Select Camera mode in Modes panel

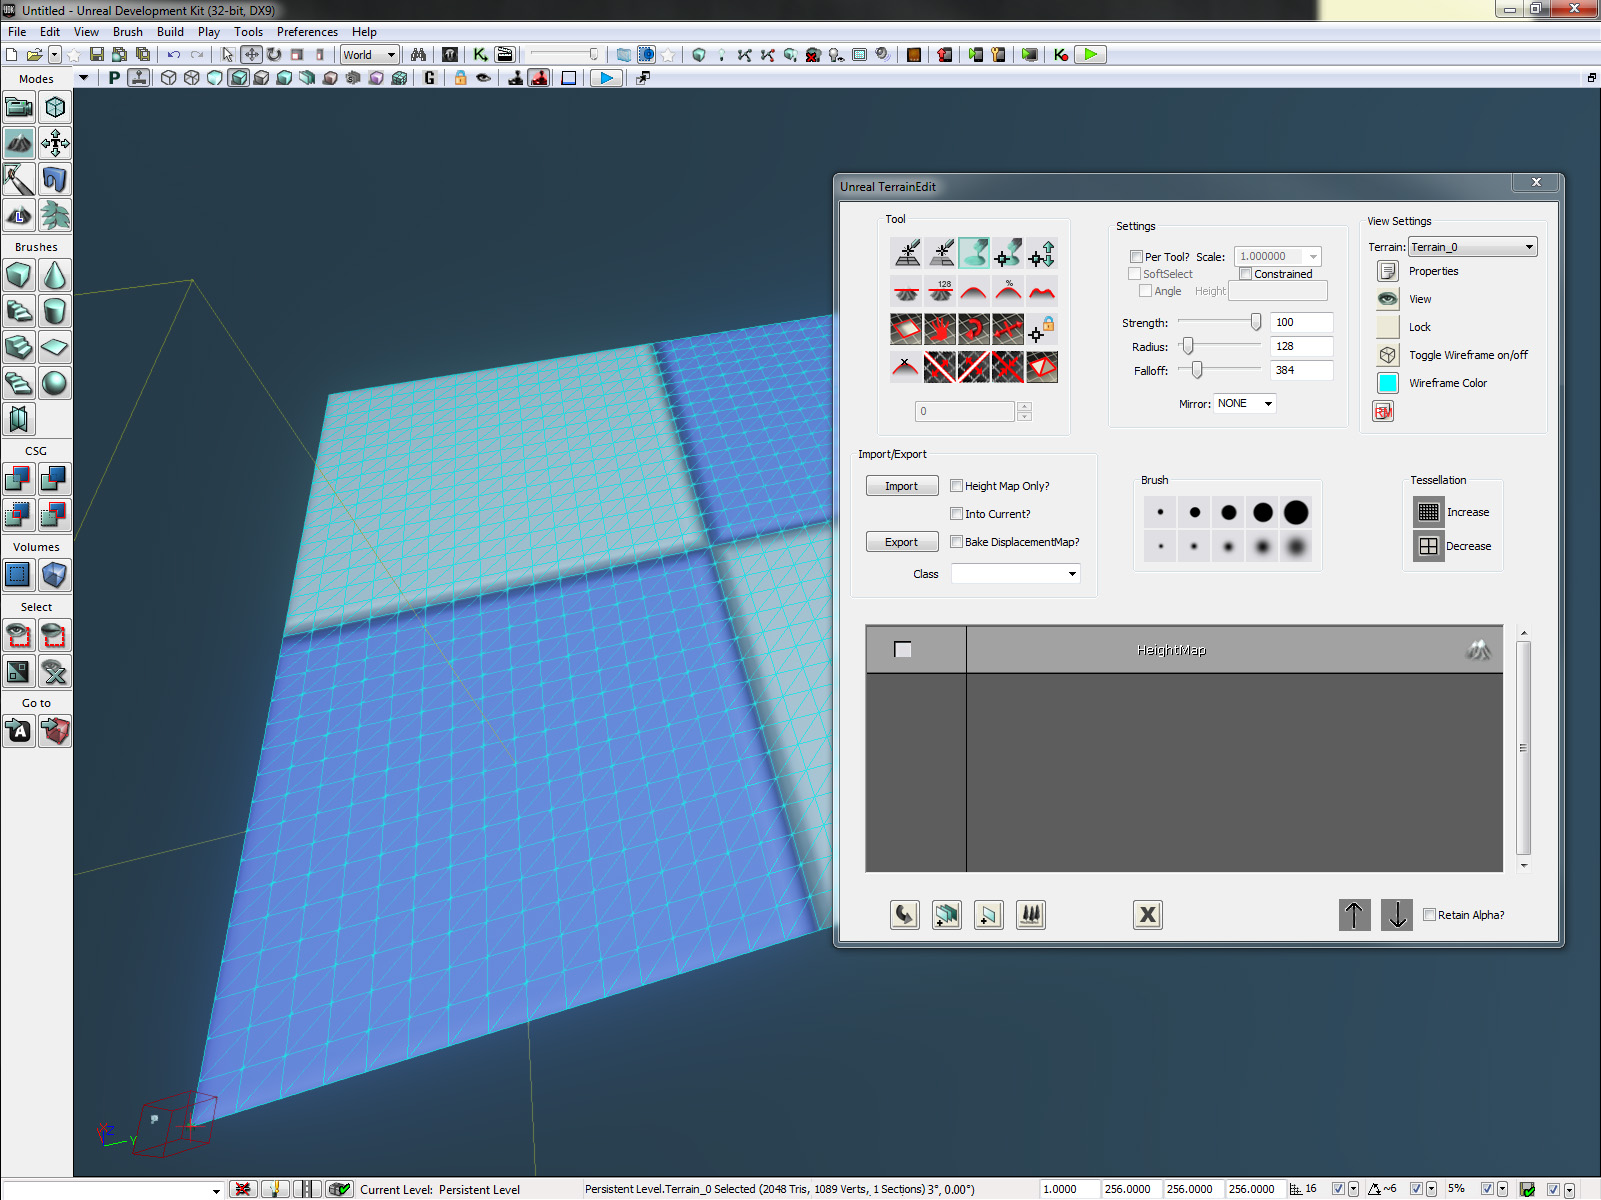pyautogui.click(x=19, y=107)
